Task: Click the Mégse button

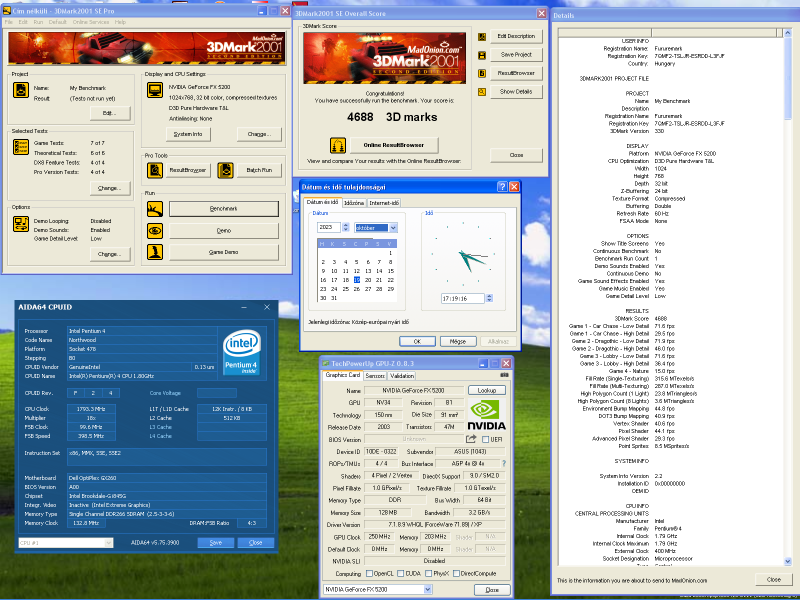Action: (458, 341)
